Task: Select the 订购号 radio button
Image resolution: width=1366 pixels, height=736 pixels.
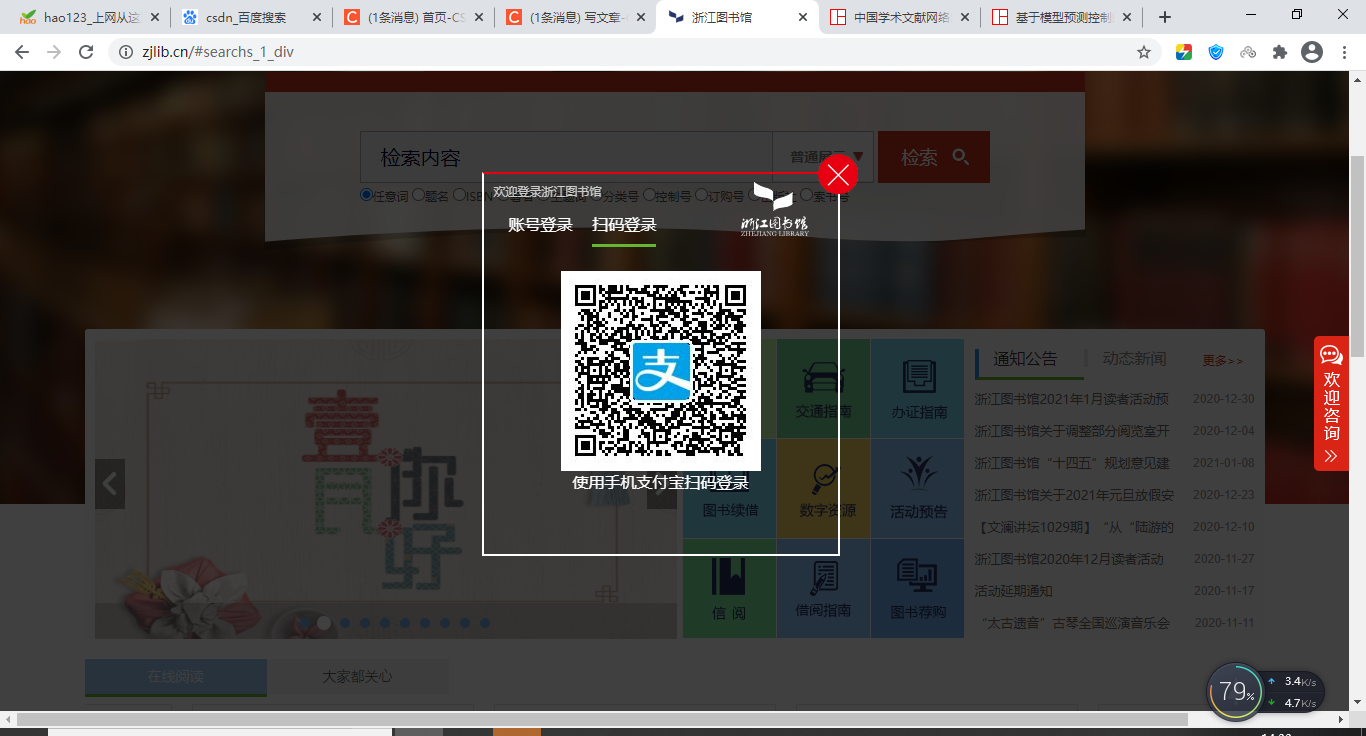Action: pyautogui.click(x=701, y=196)
